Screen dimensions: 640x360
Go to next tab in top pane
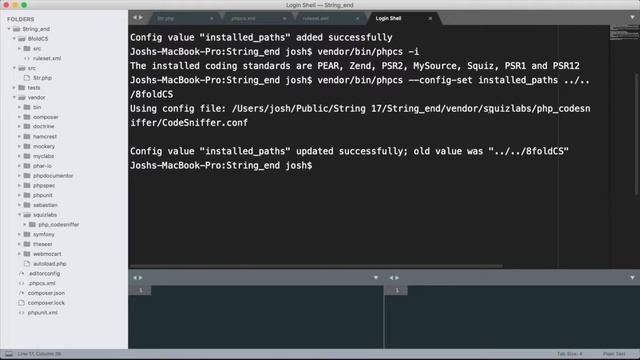click(141, 18)
